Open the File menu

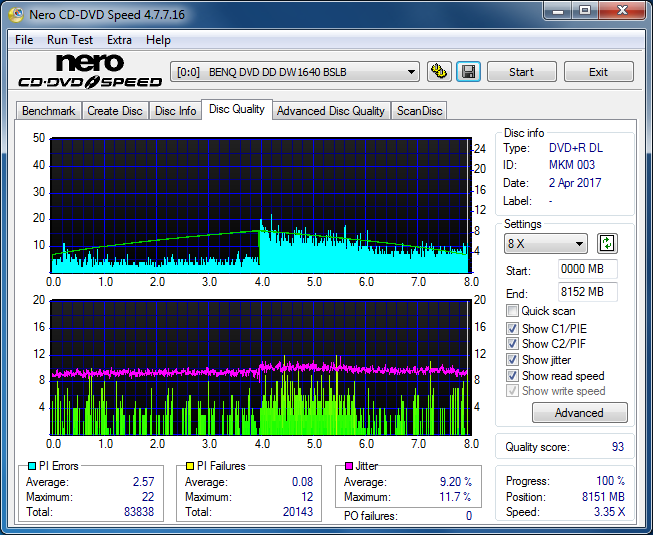tap(24, 40)
